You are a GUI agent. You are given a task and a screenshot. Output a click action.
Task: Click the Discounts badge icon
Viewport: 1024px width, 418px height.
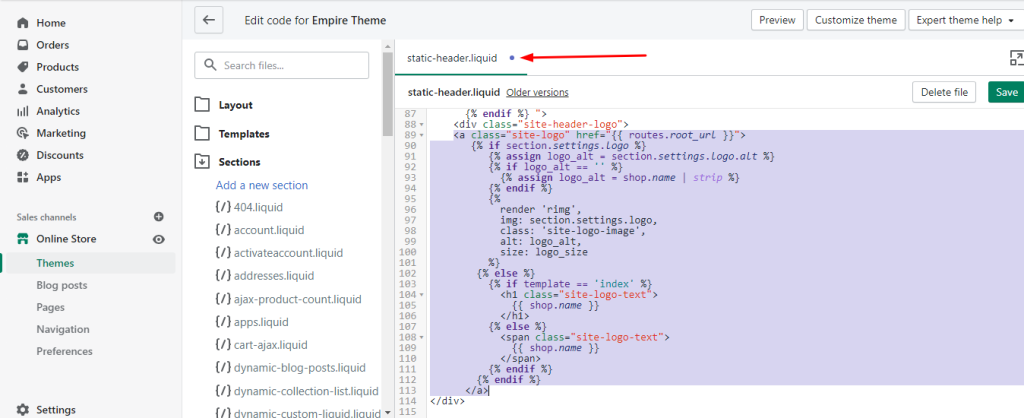click(x=23, y=155)
